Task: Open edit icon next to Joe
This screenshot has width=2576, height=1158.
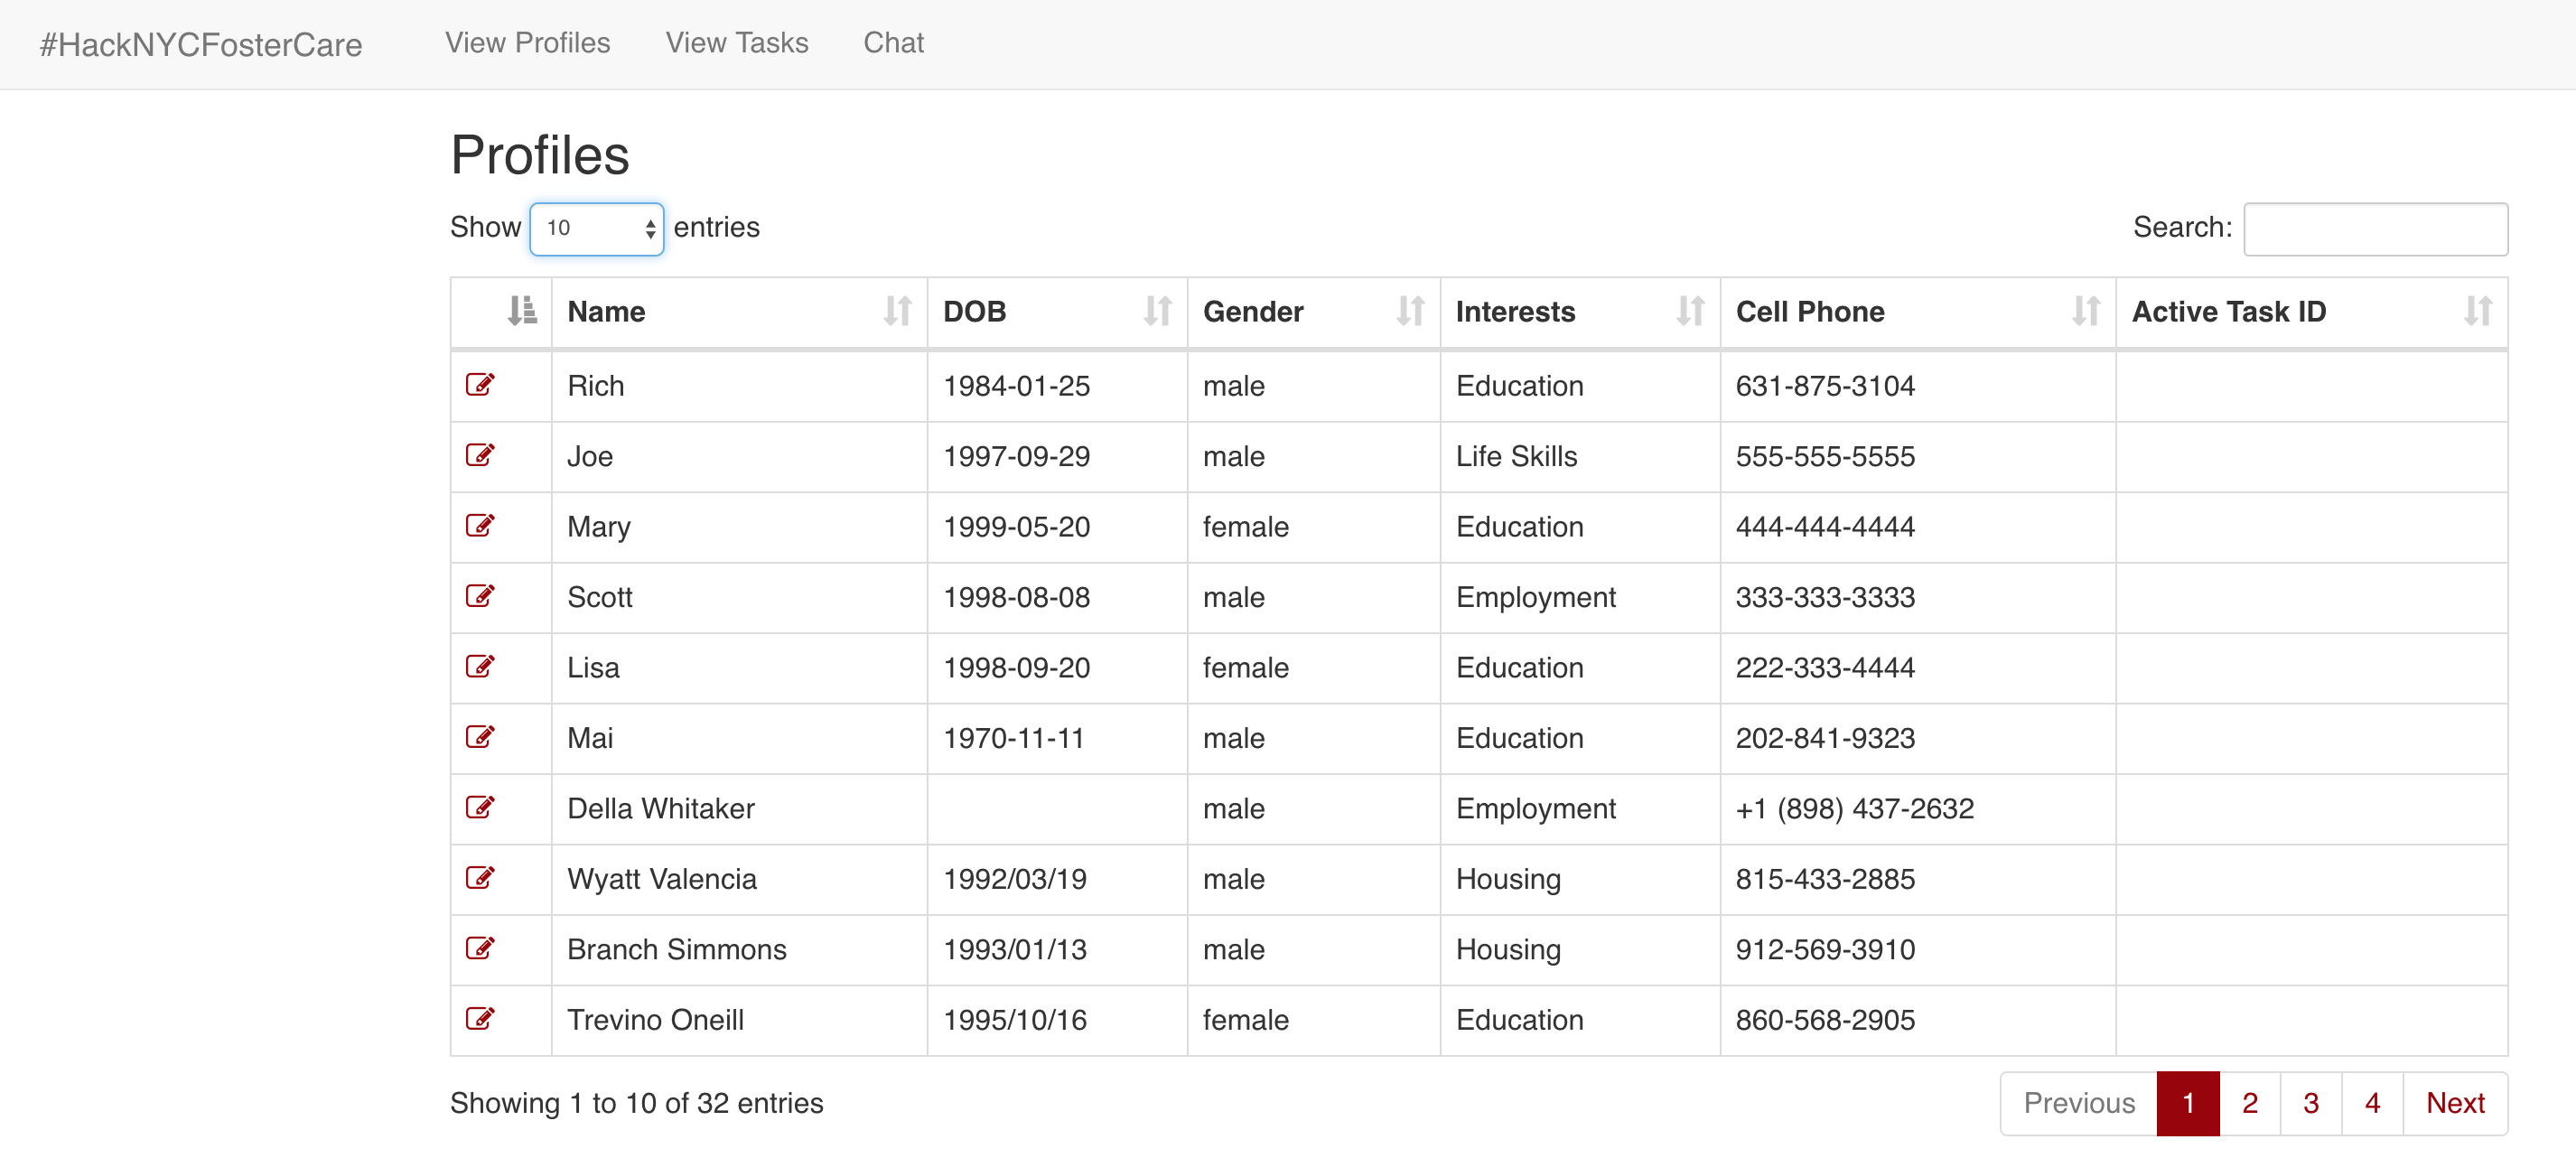Action: coord(480,455)
